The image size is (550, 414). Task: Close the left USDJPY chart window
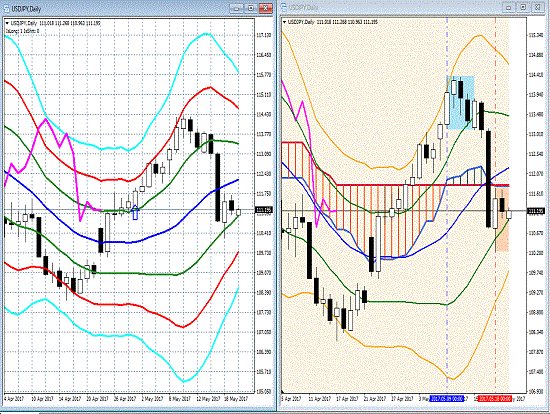(x=266, y=8)
